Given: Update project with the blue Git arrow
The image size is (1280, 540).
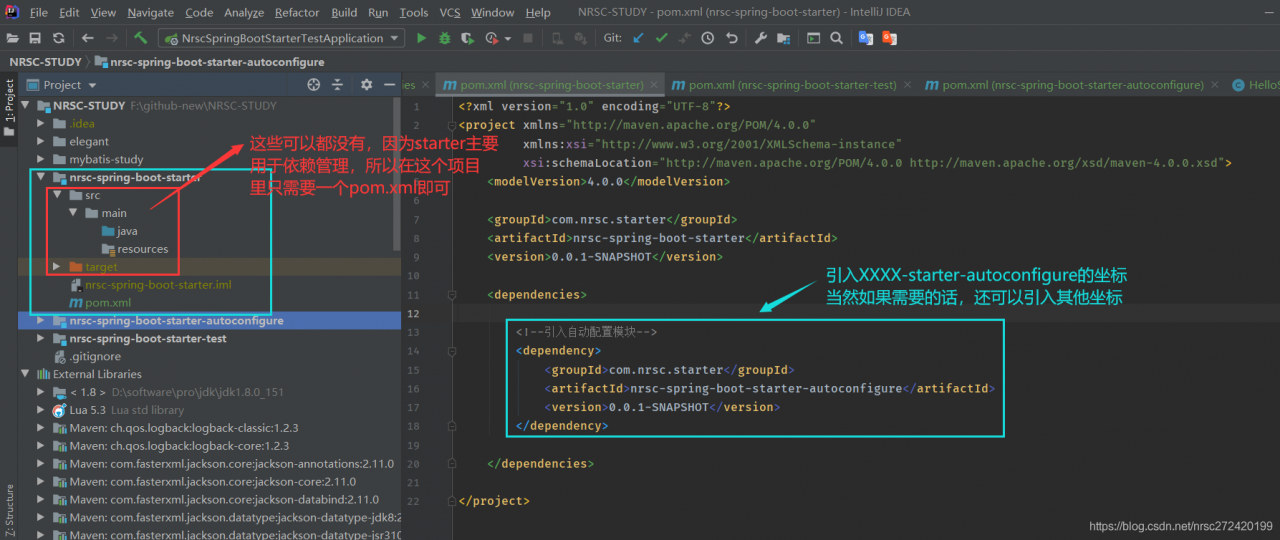Looking at the screenshot, I should (x=638, y=38).
